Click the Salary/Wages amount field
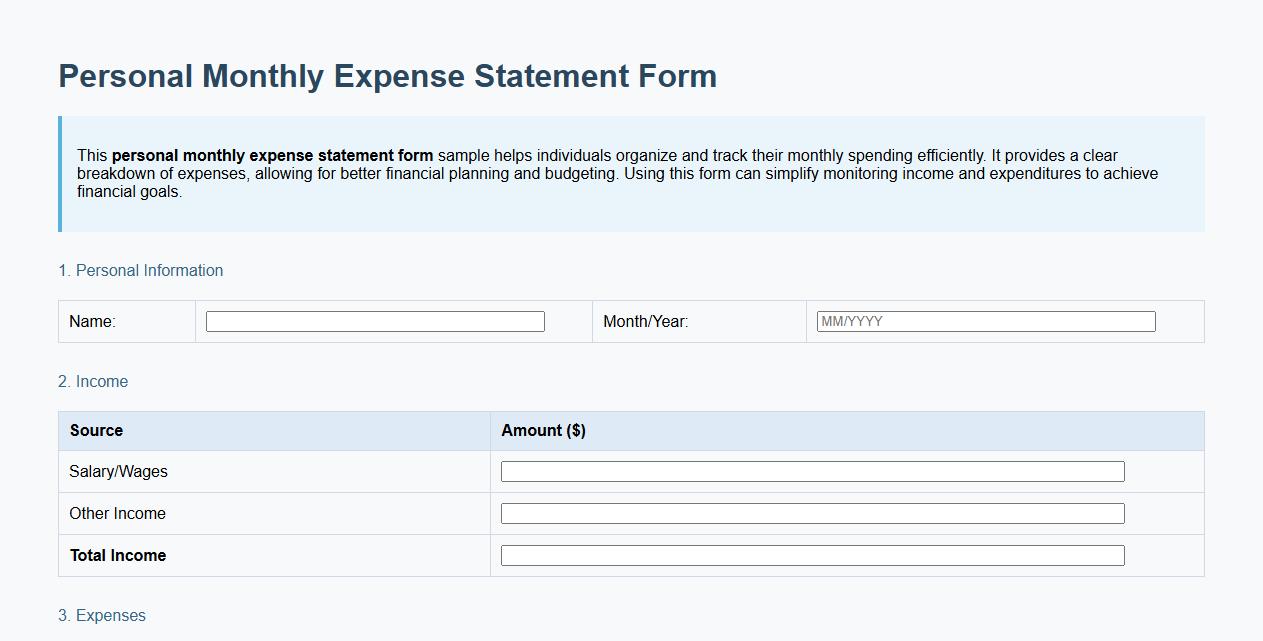This screenshot has height=641, width=1263. (x=813, y=471)
